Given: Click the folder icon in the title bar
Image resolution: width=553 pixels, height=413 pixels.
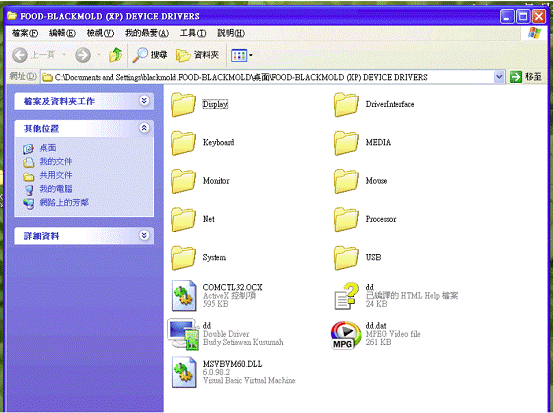Looking at the screenshot, I should coord(12,16).
